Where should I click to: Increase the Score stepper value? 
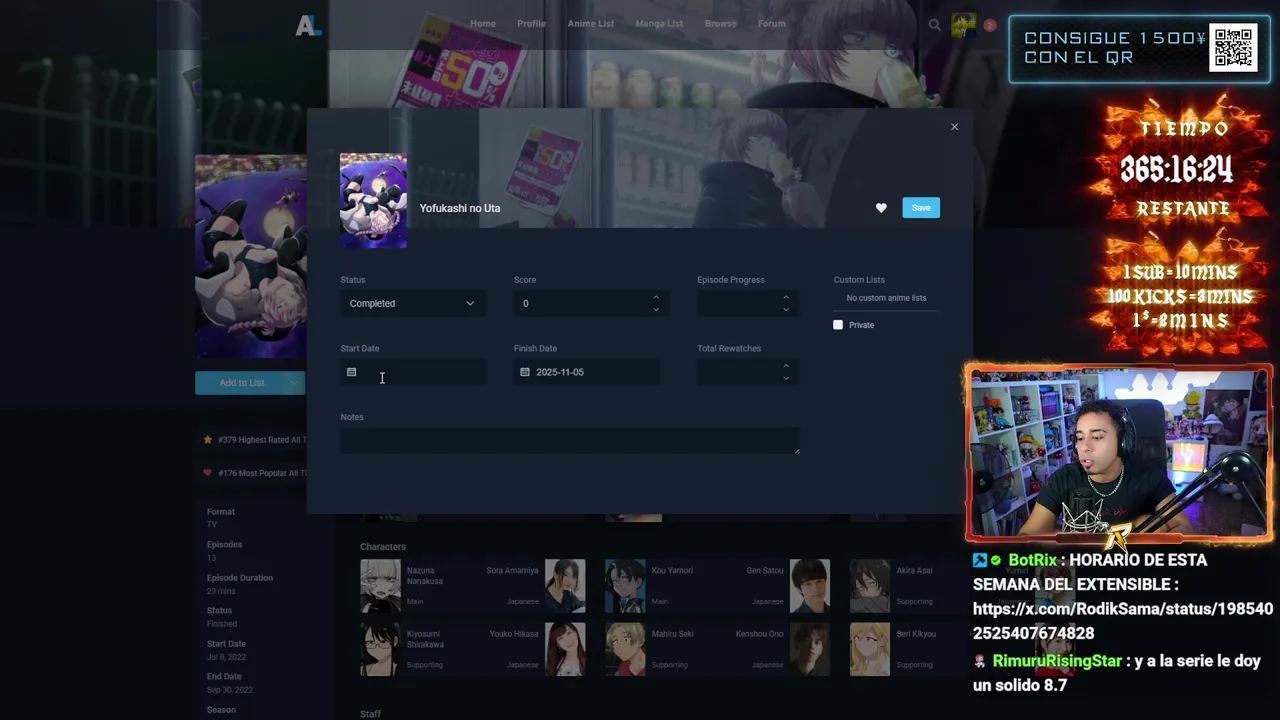click(x=656, y=297)
